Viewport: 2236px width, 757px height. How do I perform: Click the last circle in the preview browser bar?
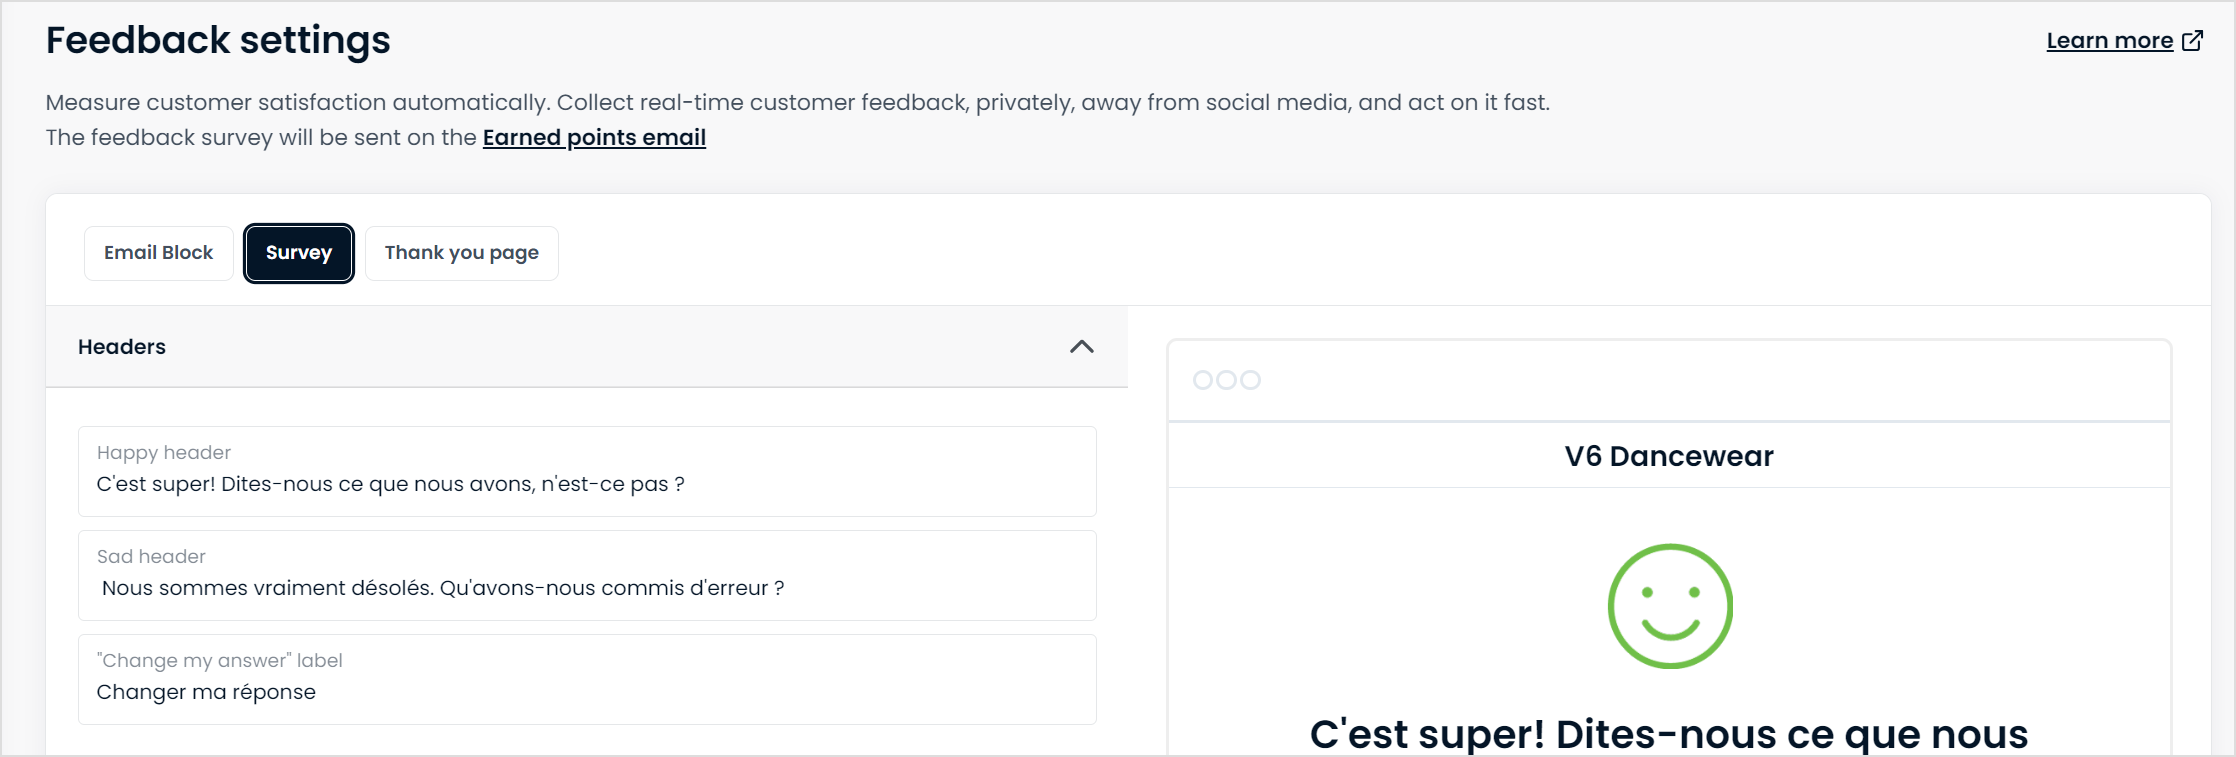pos(1251,380)
